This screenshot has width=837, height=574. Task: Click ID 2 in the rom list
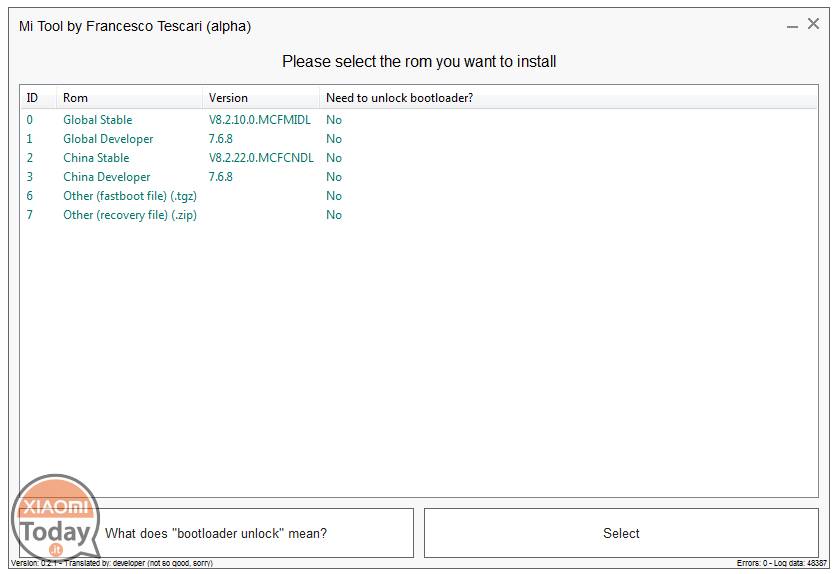point(30,158)
